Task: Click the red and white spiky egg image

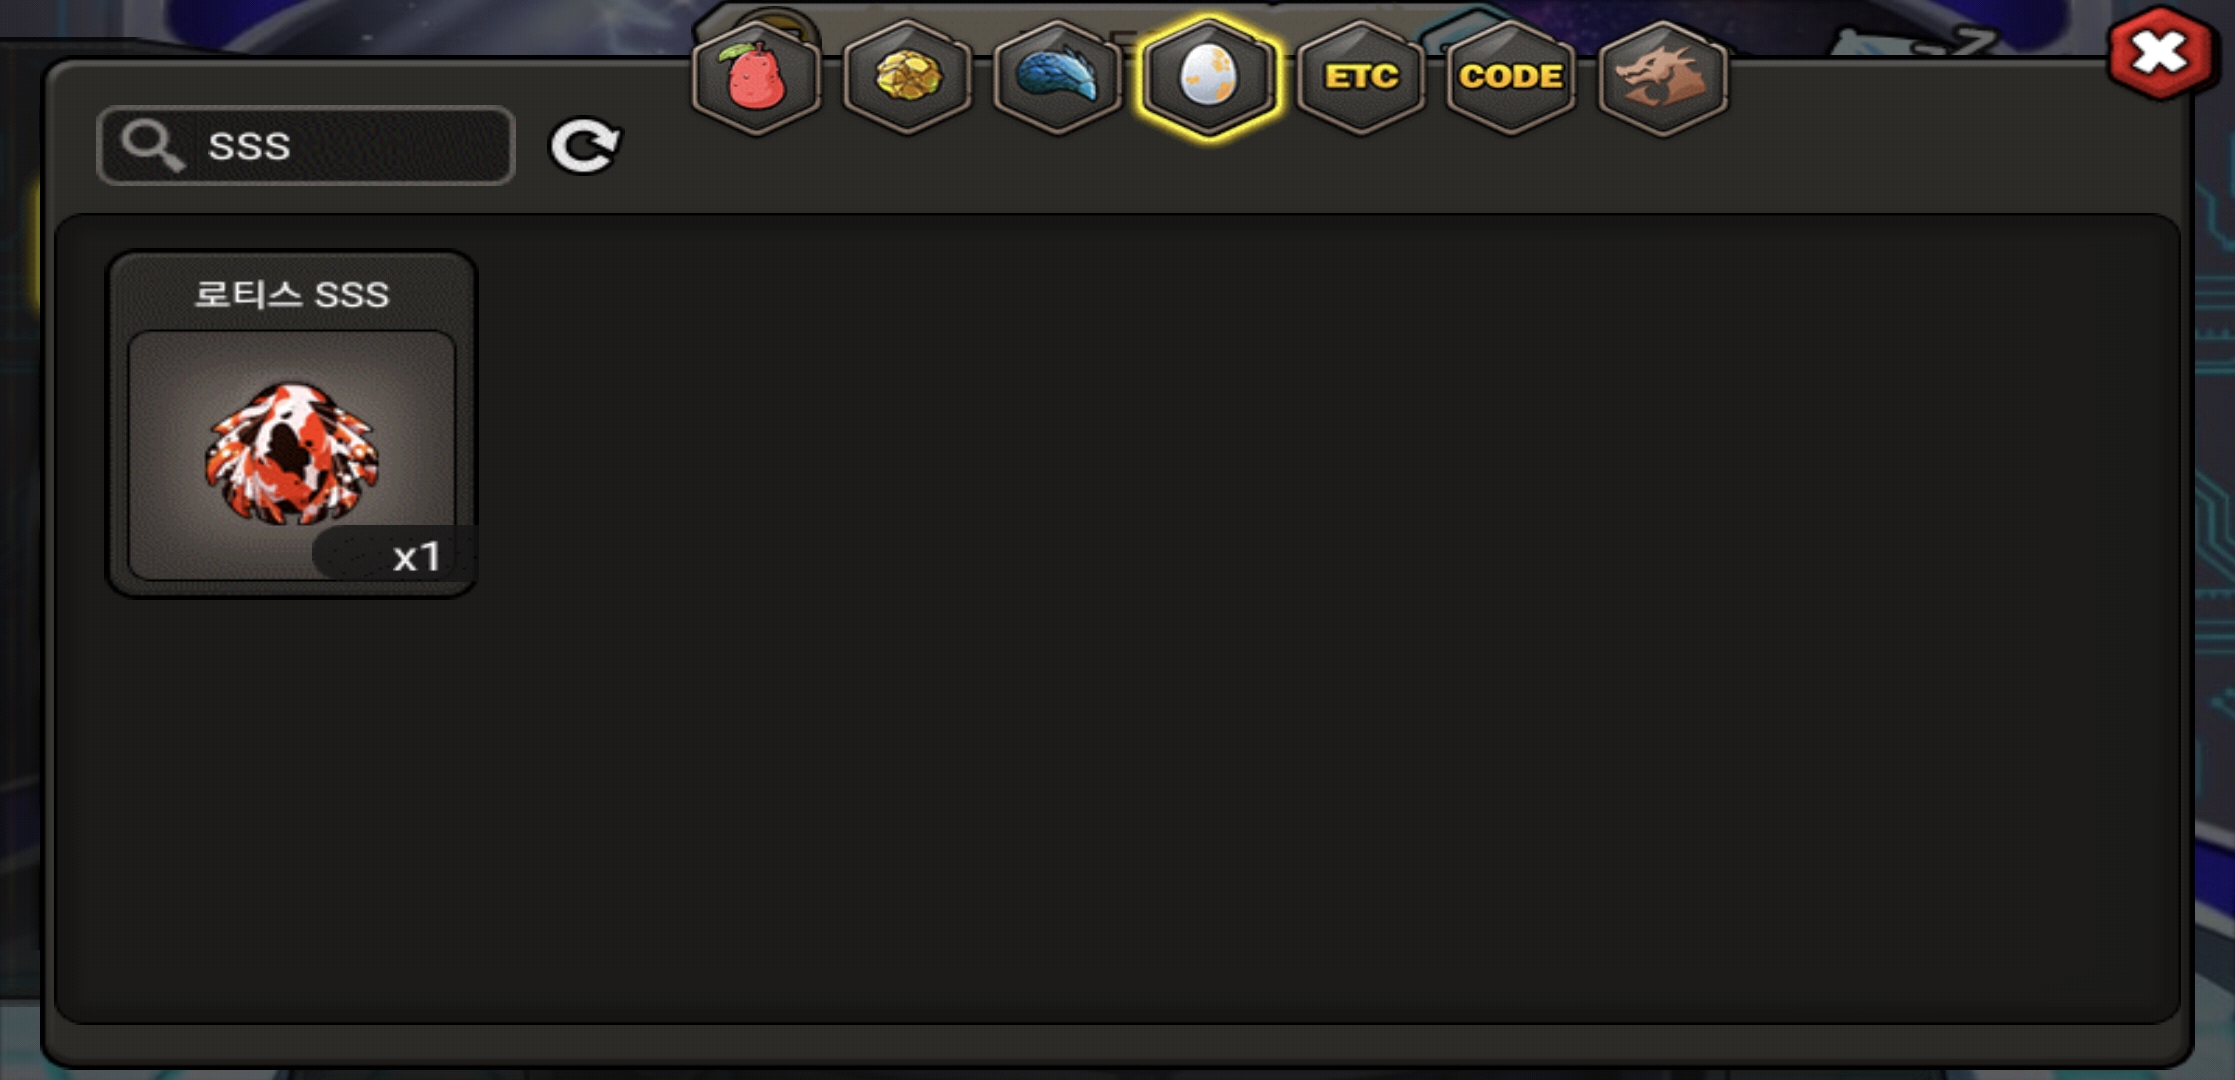Action: point(291,453)
